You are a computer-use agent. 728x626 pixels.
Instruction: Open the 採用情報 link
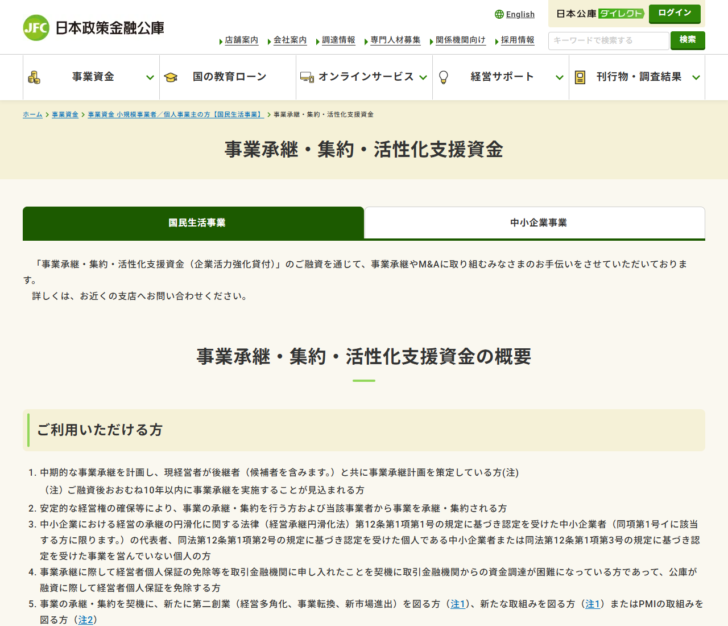(x=517, y=40)
